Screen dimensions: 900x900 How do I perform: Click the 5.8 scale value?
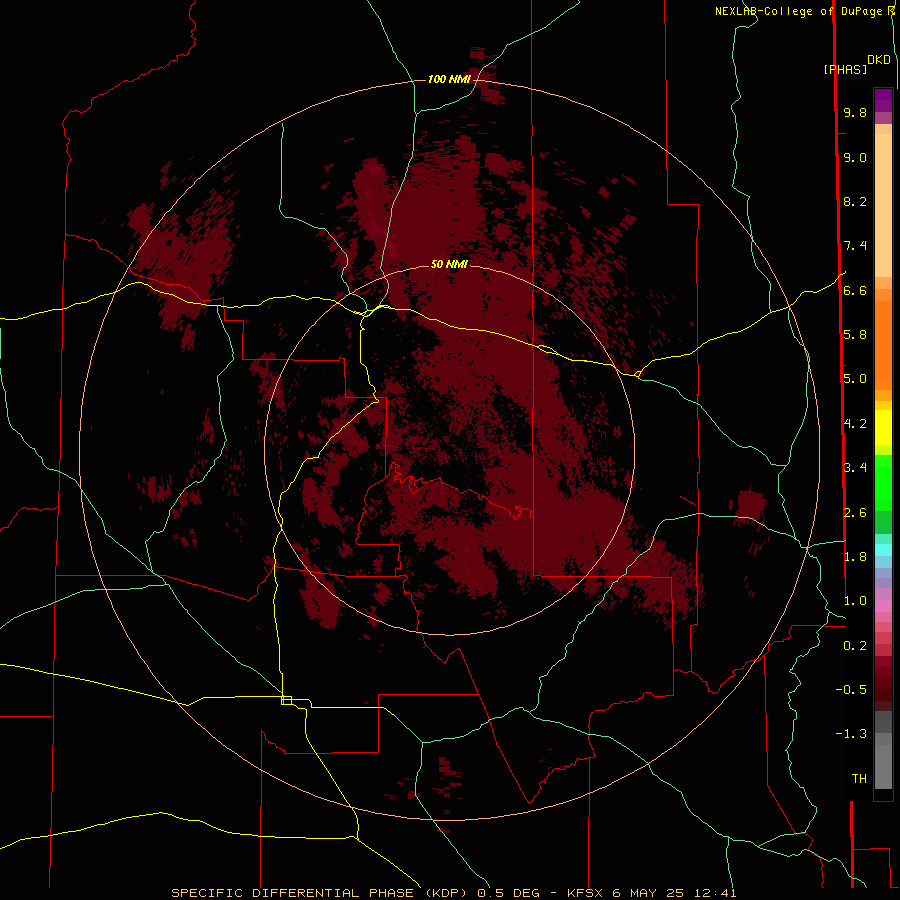click(855, 335)
